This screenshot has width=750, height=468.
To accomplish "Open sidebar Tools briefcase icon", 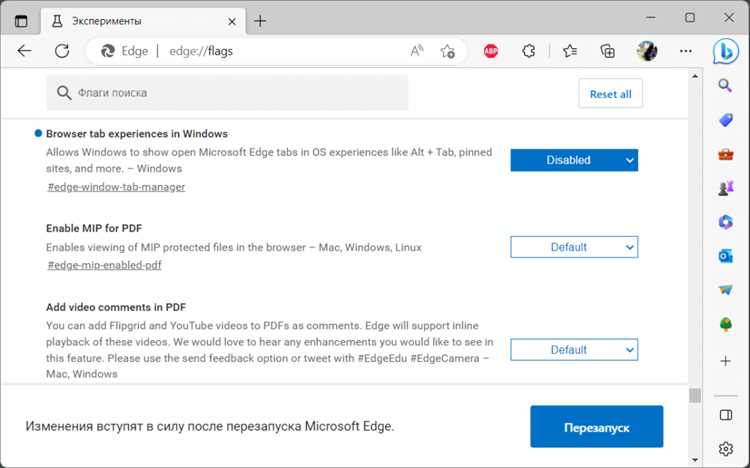I will 726,155.
